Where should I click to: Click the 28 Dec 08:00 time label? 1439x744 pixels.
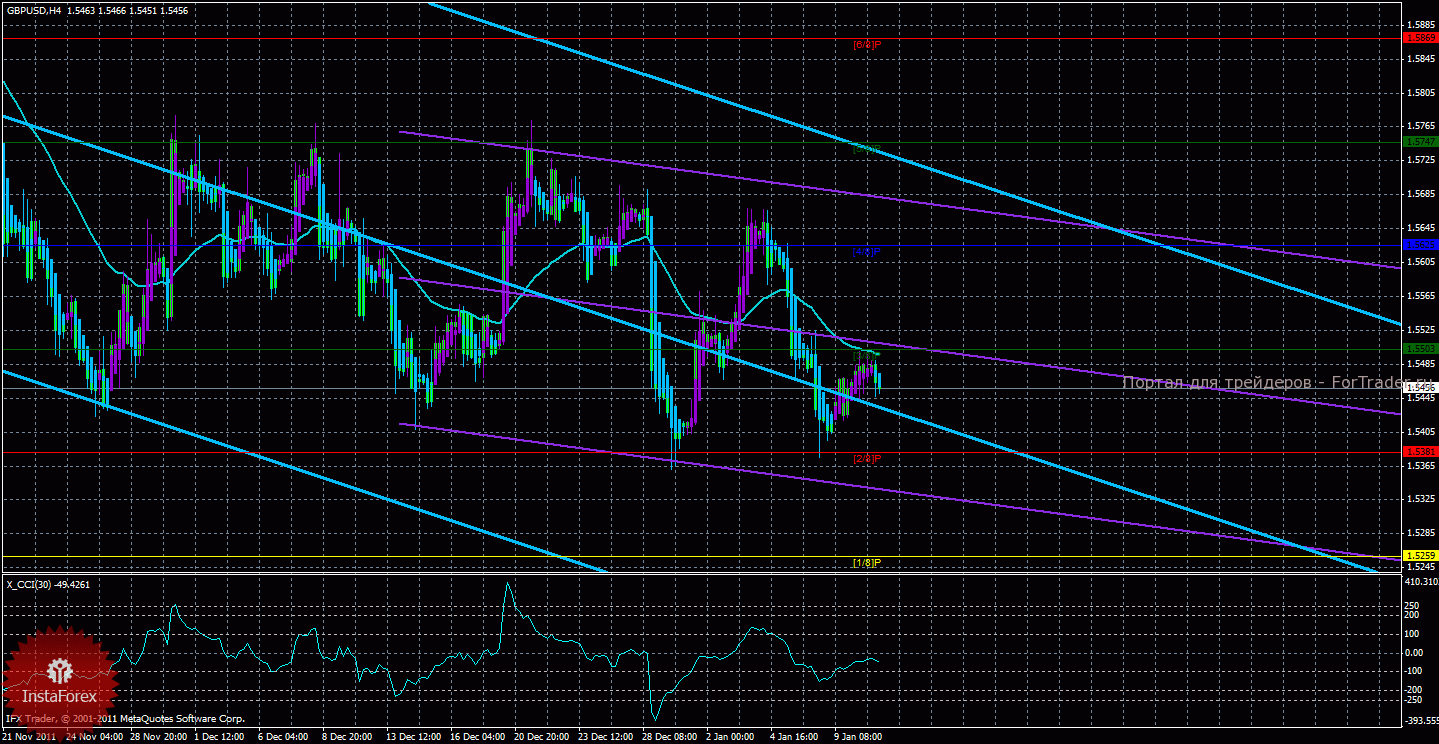point(671,737)
